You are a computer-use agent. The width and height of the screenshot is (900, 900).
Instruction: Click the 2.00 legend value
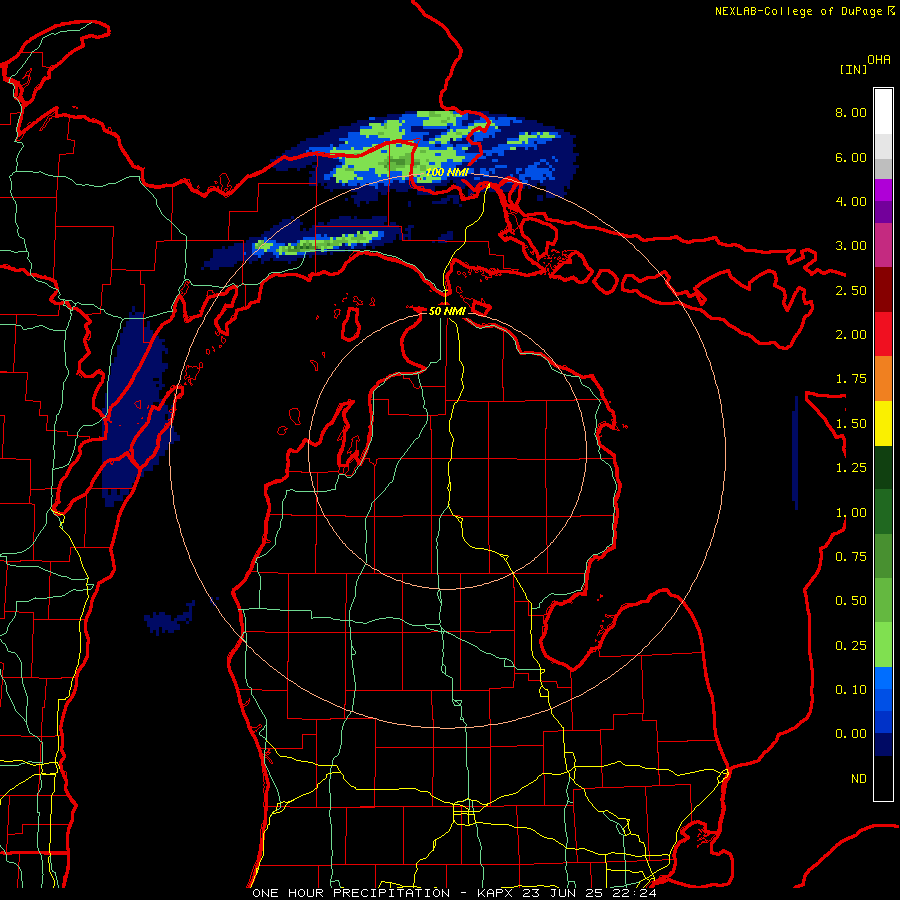tap(851, 335)
